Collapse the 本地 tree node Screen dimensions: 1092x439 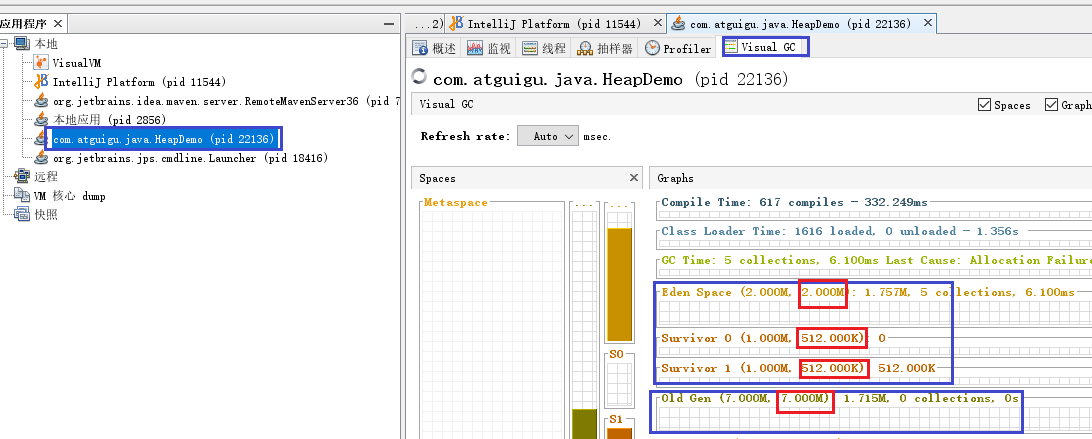[x=4, y=44]
